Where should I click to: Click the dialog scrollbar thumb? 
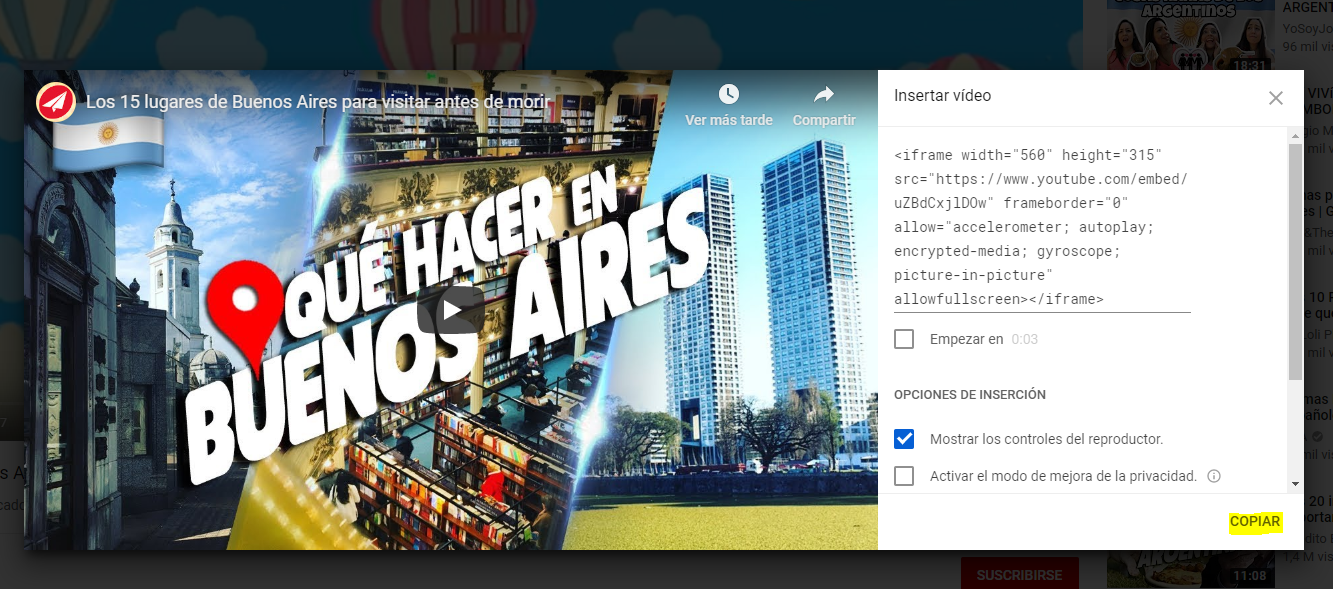(x=1295, y=262)
